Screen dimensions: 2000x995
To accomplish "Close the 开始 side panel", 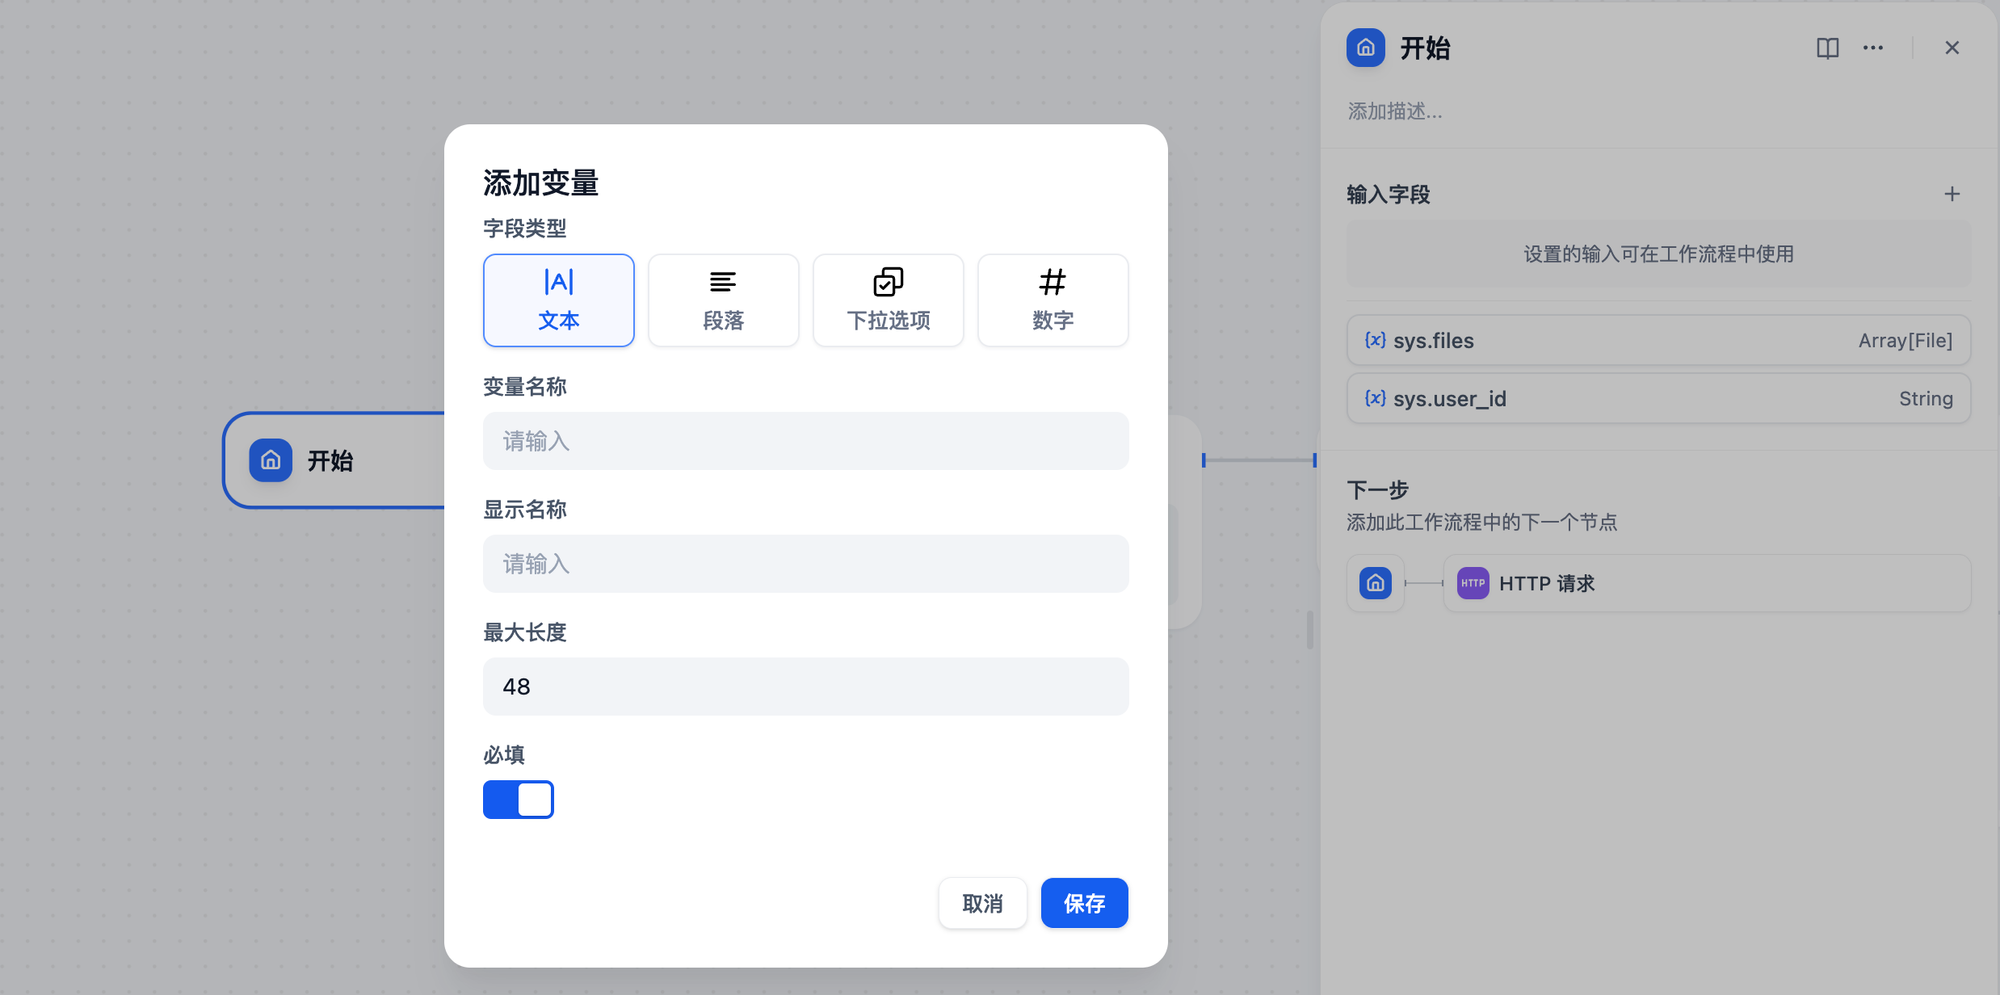I will tap(1952, 48).
